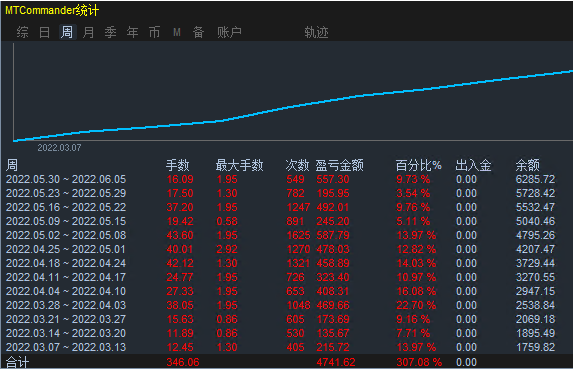Click balance value 5728.42
Image resolution: width=573 pixels, height=369 pixels.
pyautogui.click(x=535, y=193)
